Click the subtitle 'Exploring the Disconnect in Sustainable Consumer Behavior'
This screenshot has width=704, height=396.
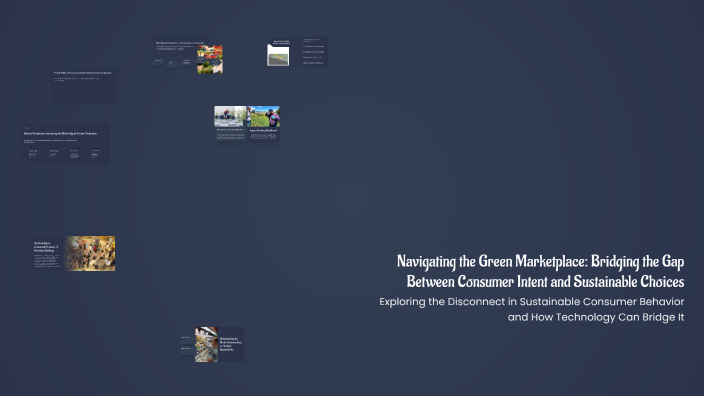(x=532, y=302)
